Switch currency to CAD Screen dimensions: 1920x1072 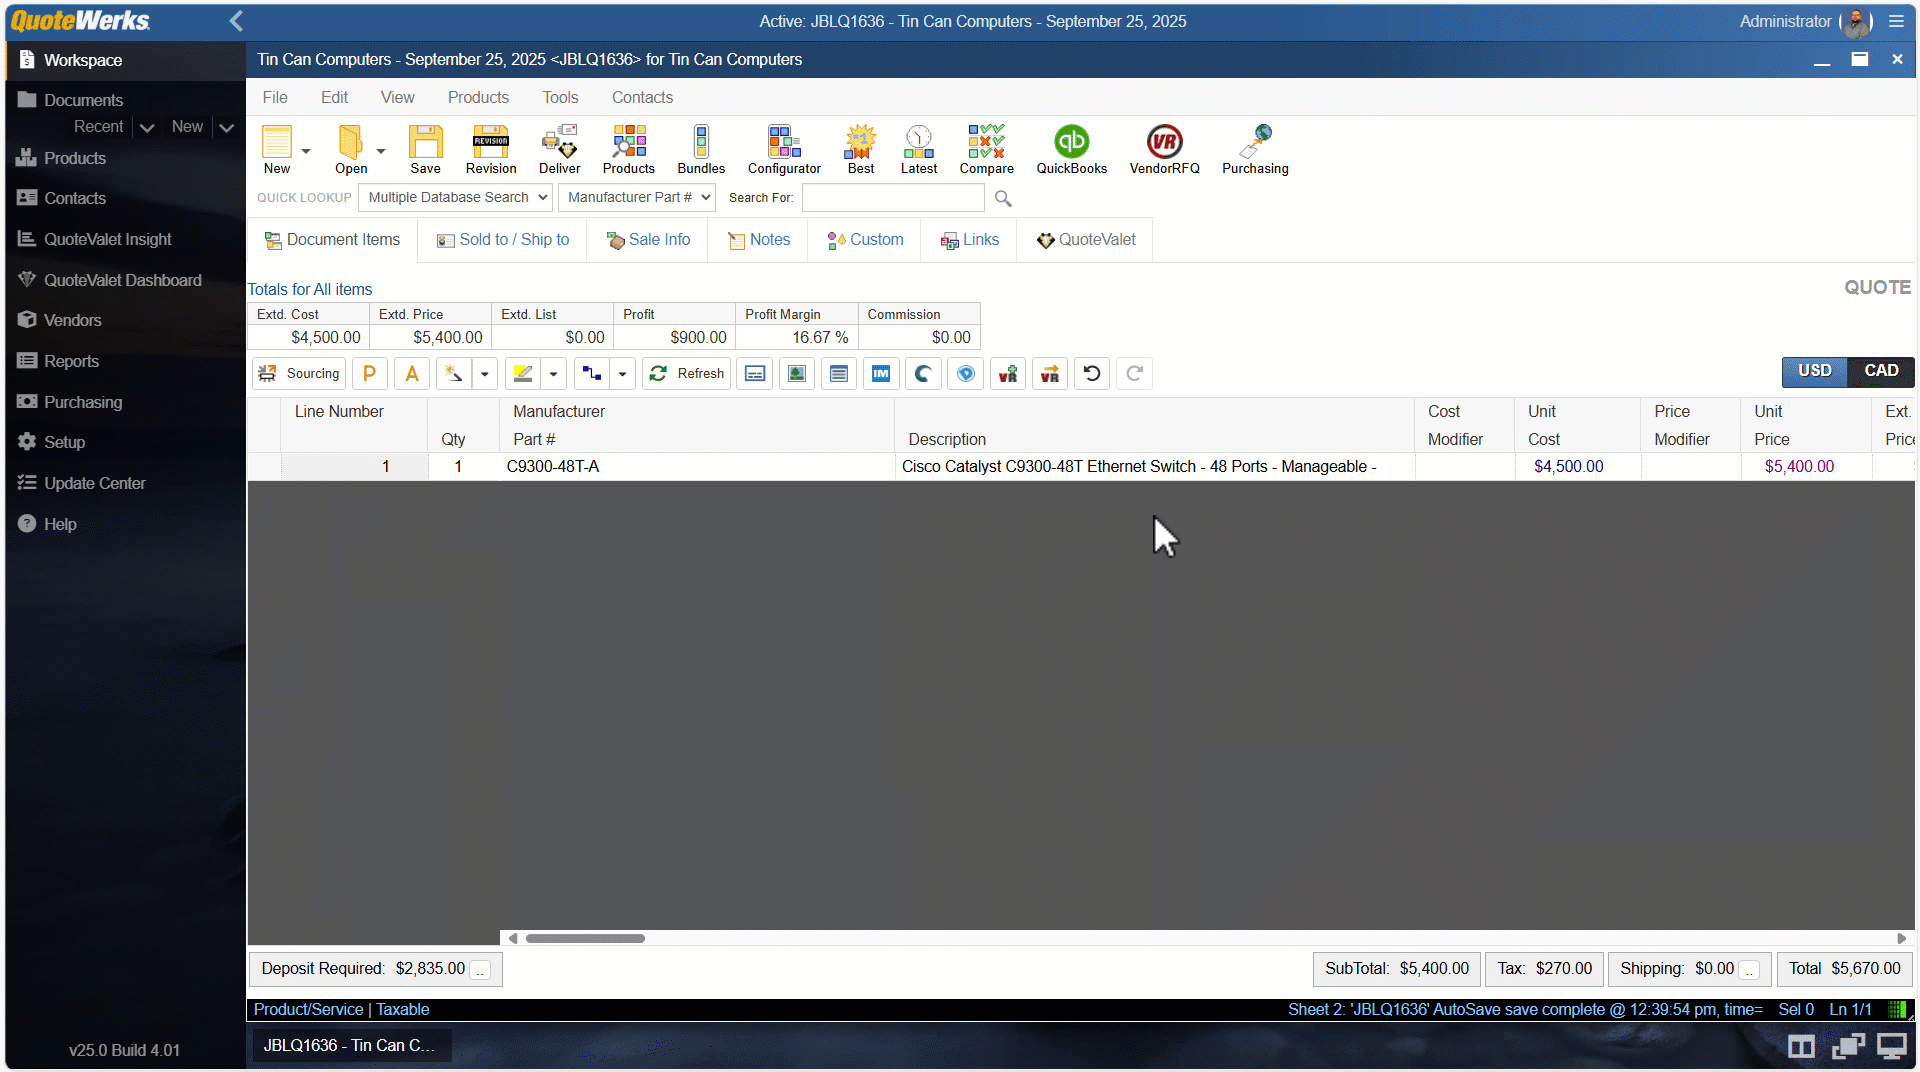pyautogui.click(x=1881, y=371)
